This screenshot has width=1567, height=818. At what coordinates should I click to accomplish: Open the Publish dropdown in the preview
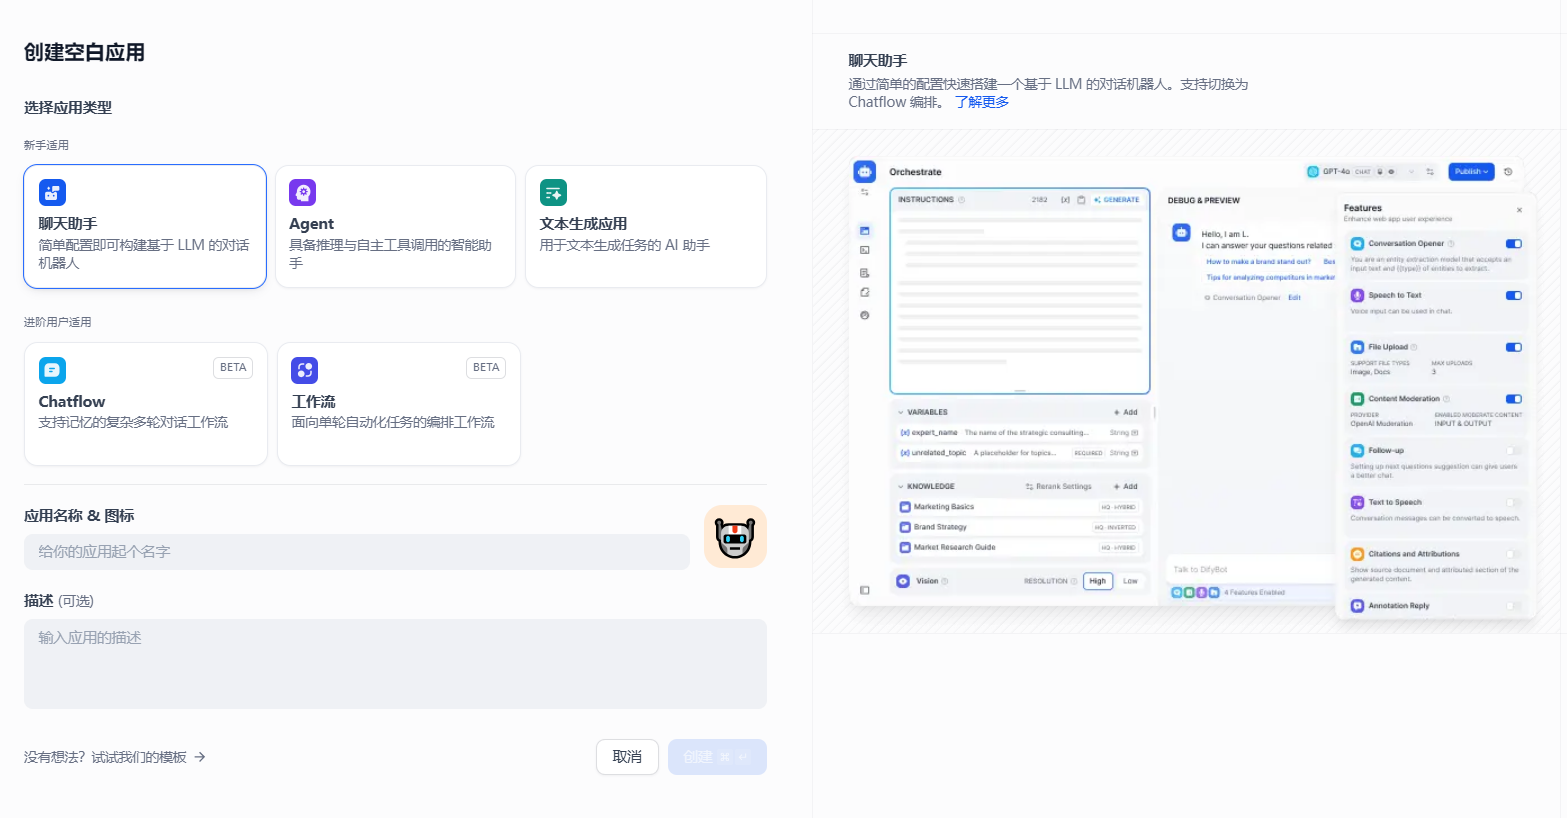click(x=1470, y=171)
